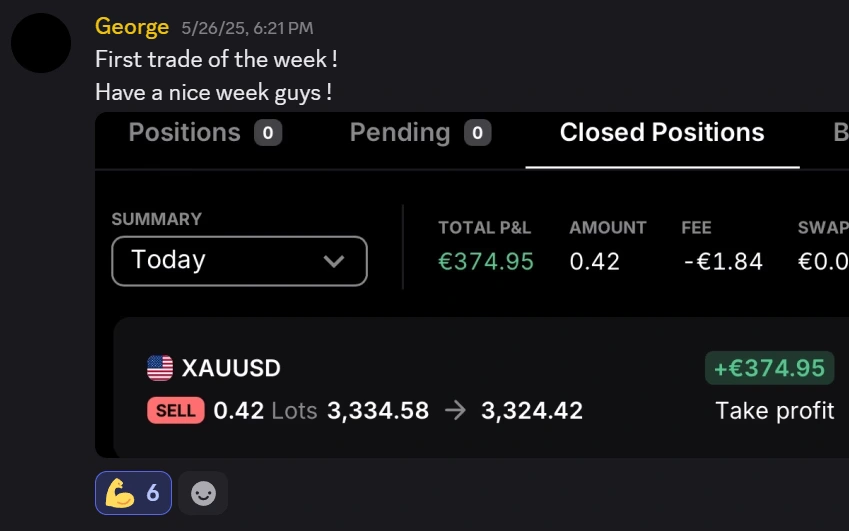Open the Today summary dropdown
This screenshot has width=849, height=531.
239,261
